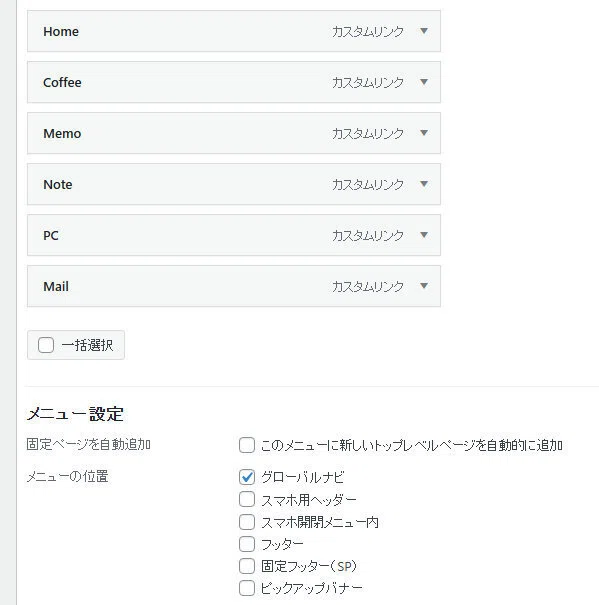Select the Note menu item title

coord(58,184)
